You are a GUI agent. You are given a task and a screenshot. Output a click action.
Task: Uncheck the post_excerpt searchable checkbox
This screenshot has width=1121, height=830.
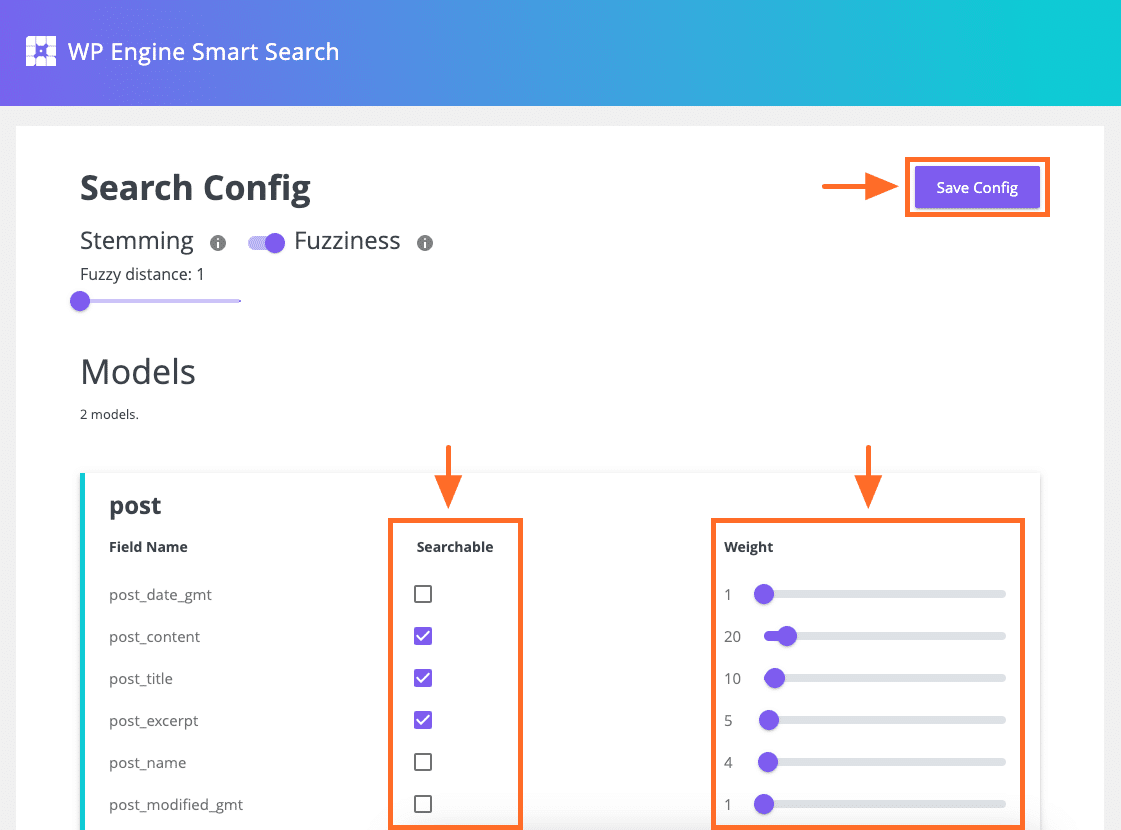point(422,720)
